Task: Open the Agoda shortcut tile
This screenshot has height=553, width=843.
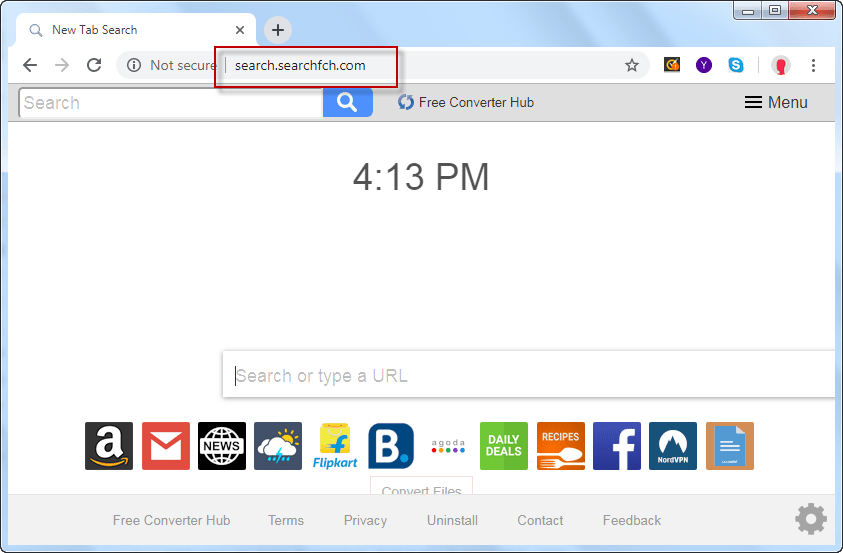Action: click(448, 446)
